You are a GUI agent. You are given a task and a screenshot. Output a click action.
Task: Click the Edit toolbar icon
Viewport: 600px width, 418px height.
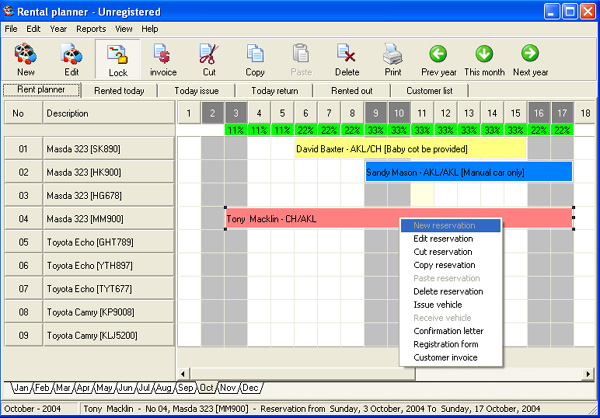click(71, 59)
